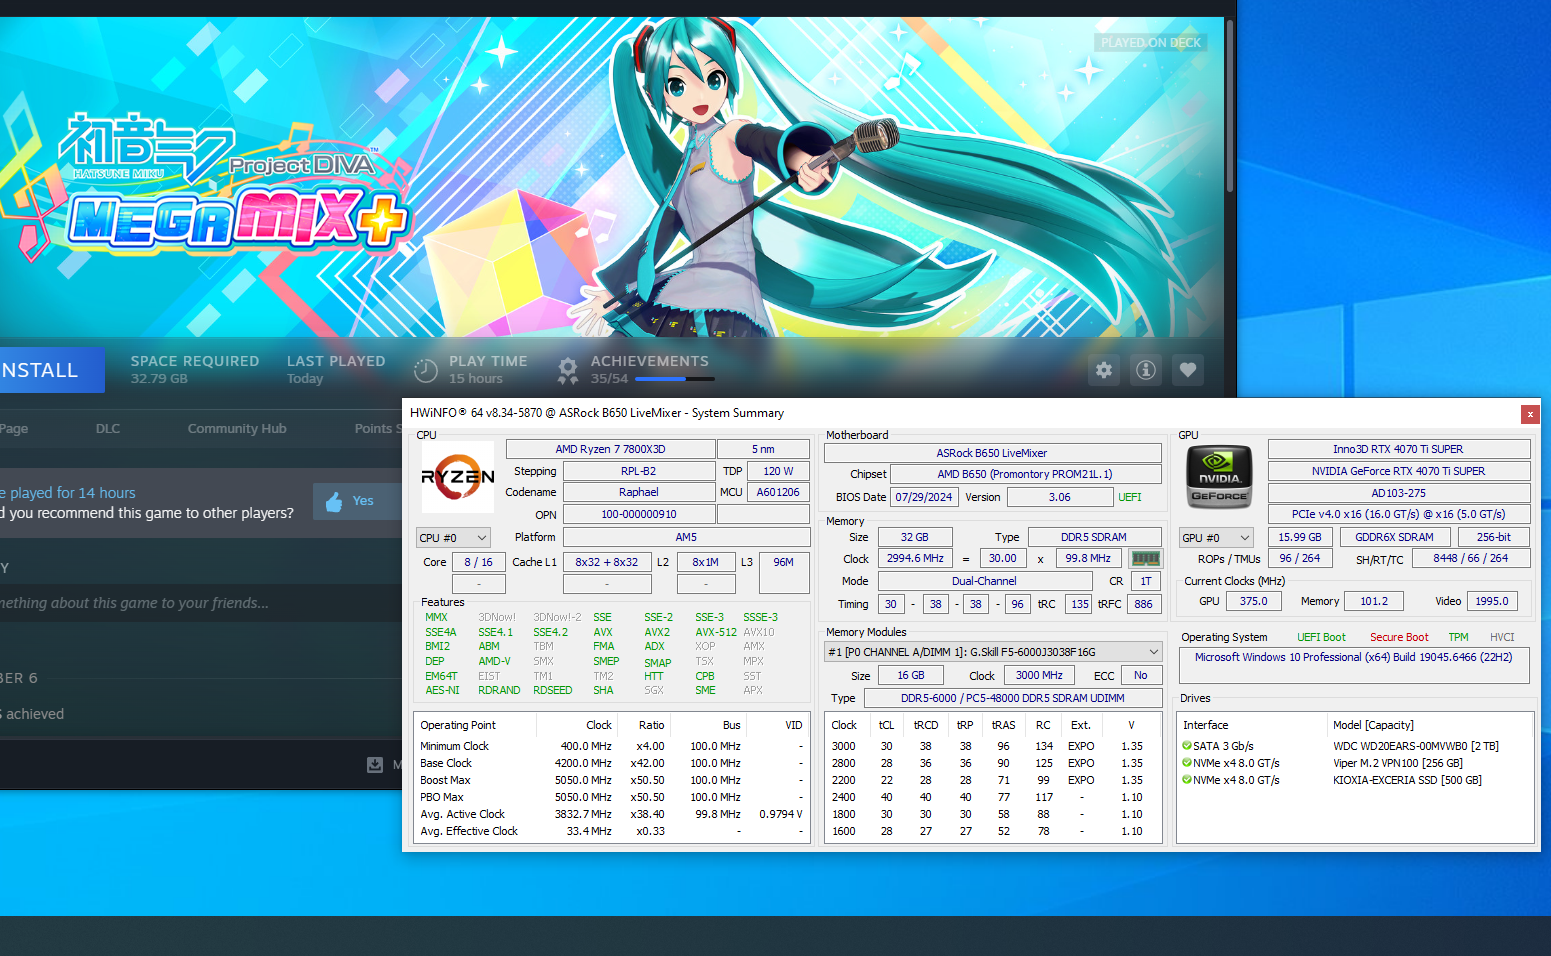The height and width of the screenshot is (956, 1551).
Task: Click the download icon at the bottom of Steam
Action: [375, 765]
